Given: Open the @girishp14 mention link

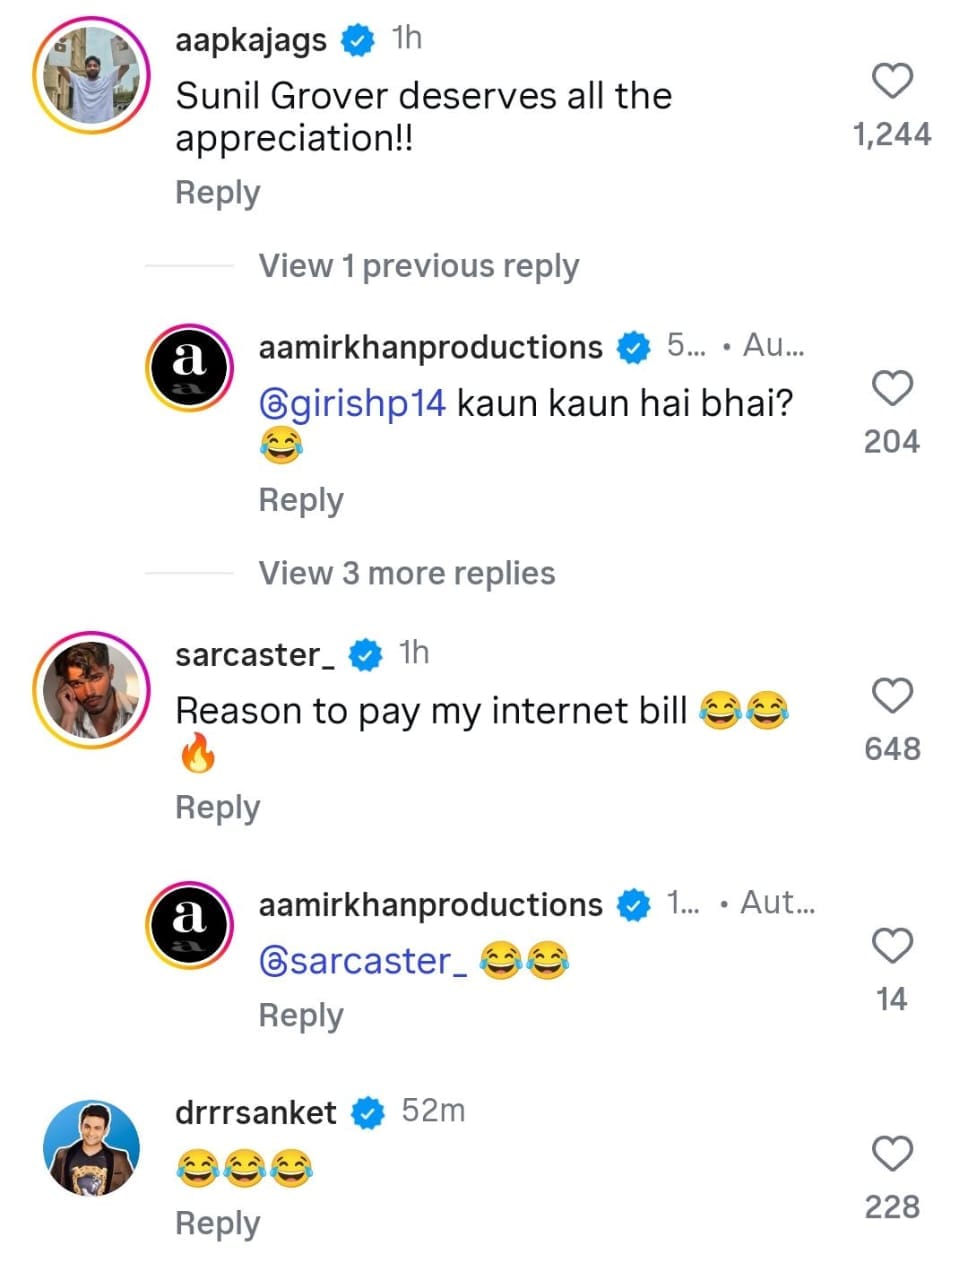Looking at the screenshot, I should click(x=352, y=404).
